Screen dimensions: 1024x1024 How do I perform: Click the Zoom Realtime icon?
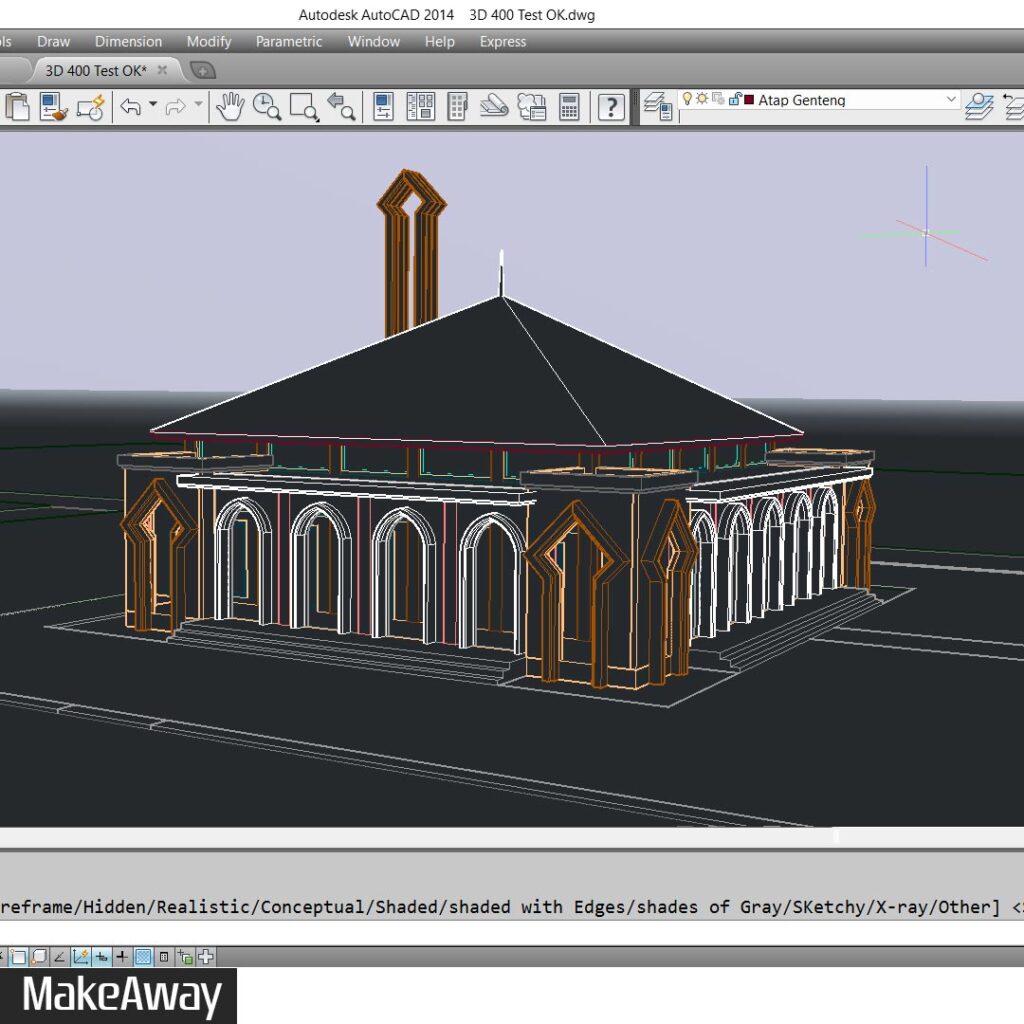click(x=266, y=106)
